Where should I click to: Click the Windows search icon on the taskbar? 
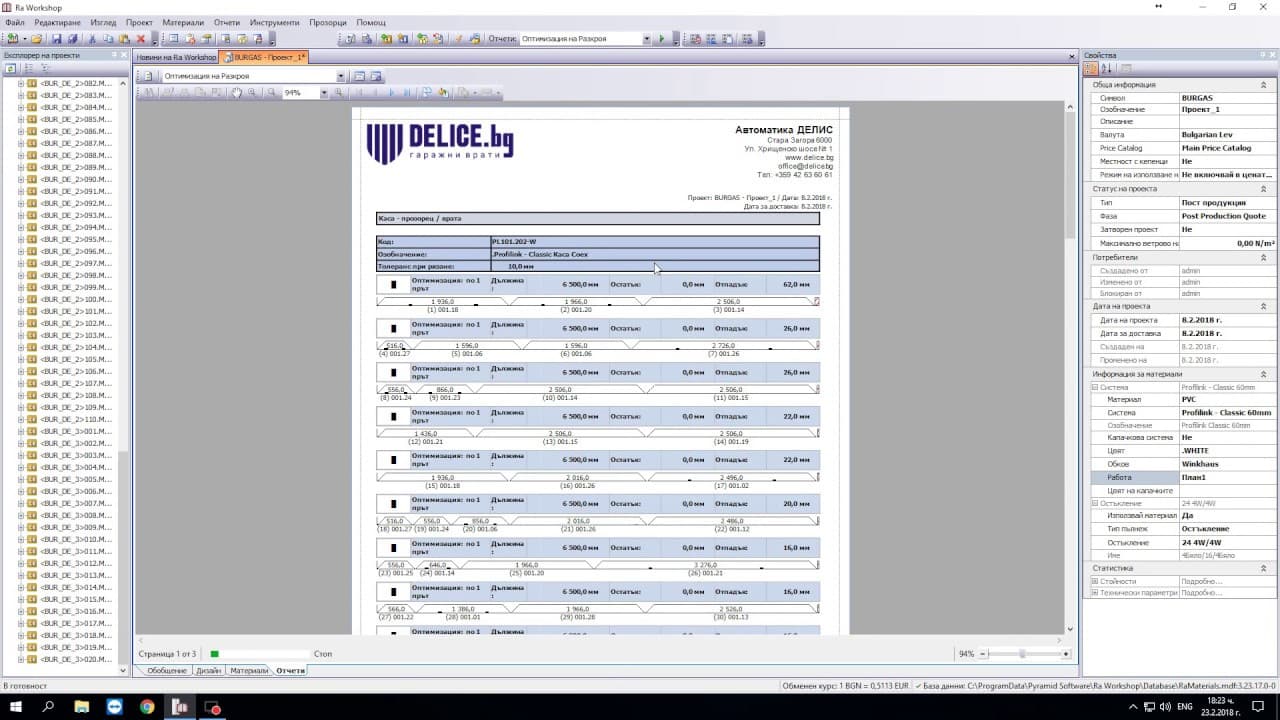click(49, 706)
